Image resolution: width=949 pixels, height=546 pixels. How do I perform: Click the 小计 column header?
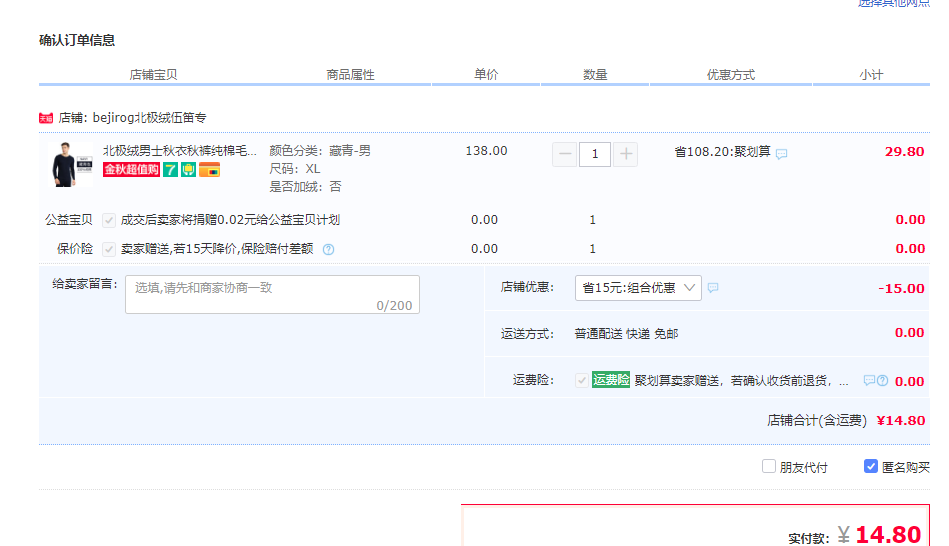pyautogui.click(x=871, y=74)
